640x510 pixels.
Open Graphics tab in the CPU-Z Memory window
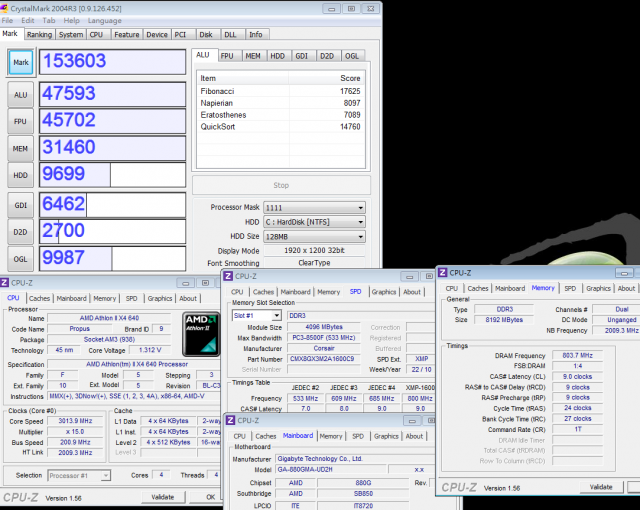(x=598, y=288)
